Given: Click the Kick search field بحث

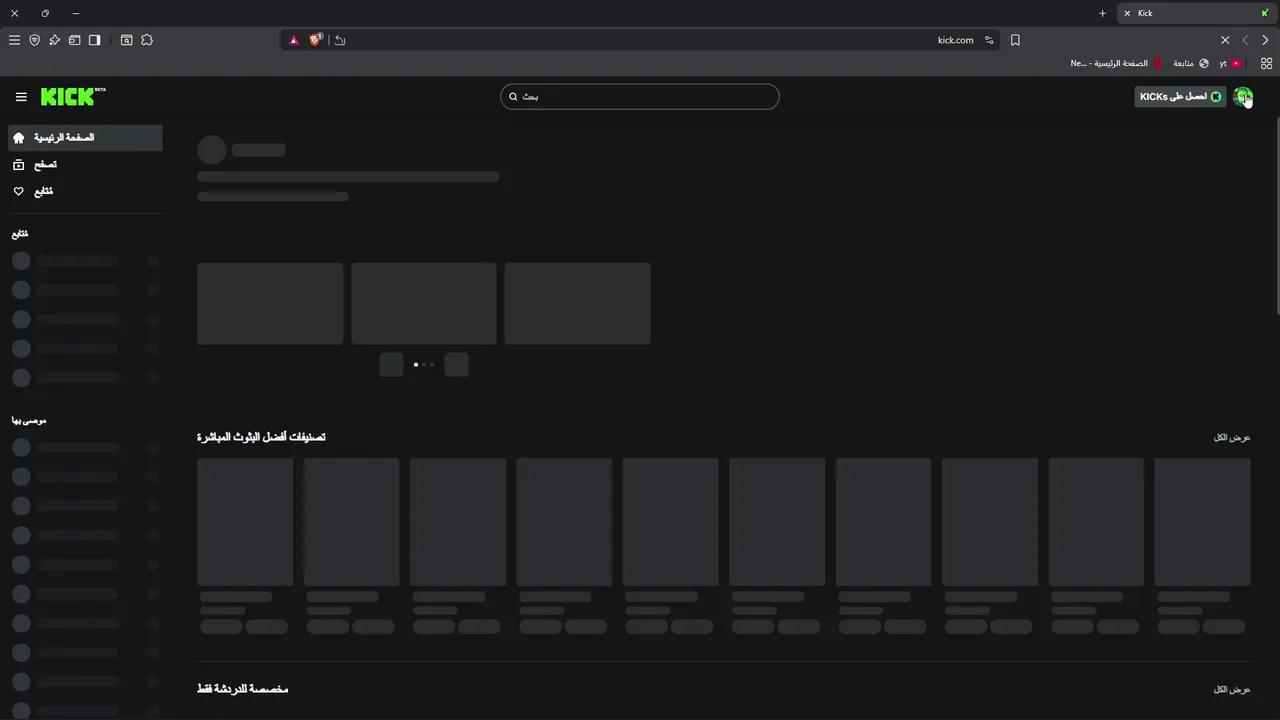Looking at the screenshot, I should pyautogui.click(x=640, y=97).
